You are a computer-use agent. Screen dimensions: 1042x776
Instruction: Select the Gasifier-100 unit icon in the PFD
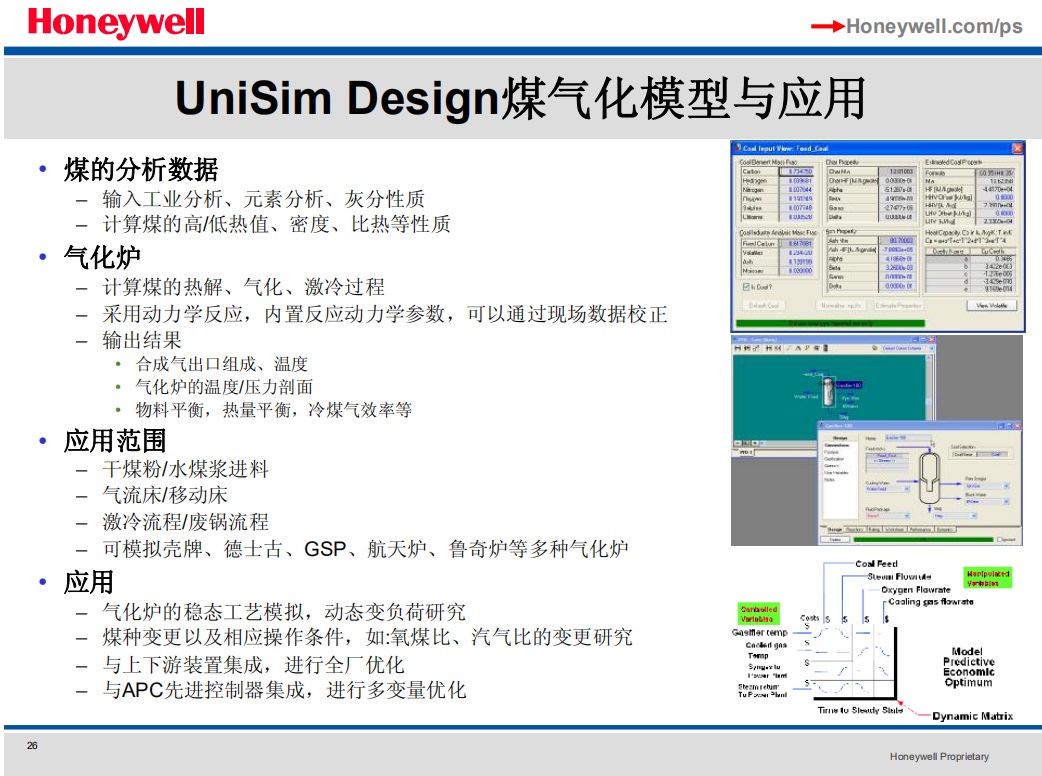pyautogui.click(x=828, y=391)
